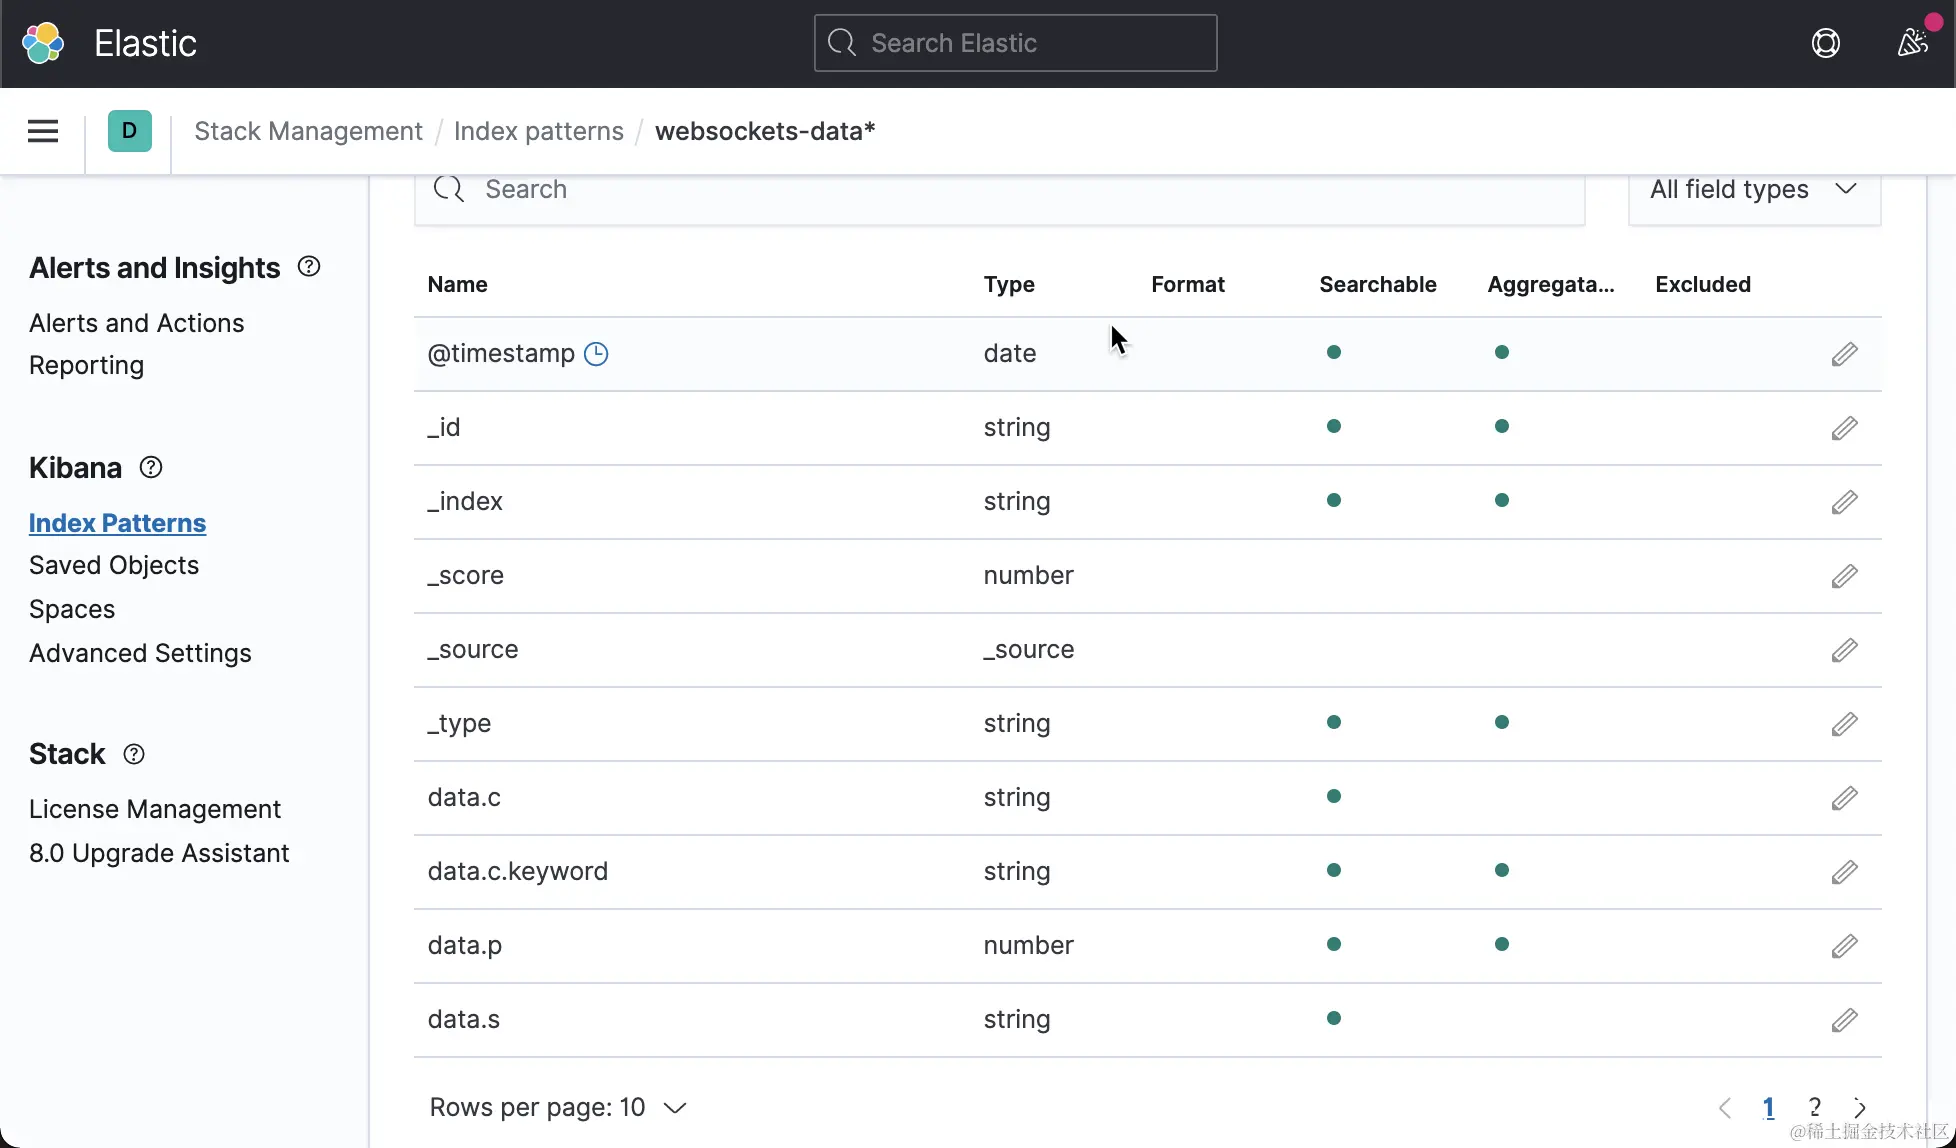Viewport: 1956px width, 1148px height.
Task: Open the All field types dropdown
Action: pyautogui.click(x=1753, y=190)
